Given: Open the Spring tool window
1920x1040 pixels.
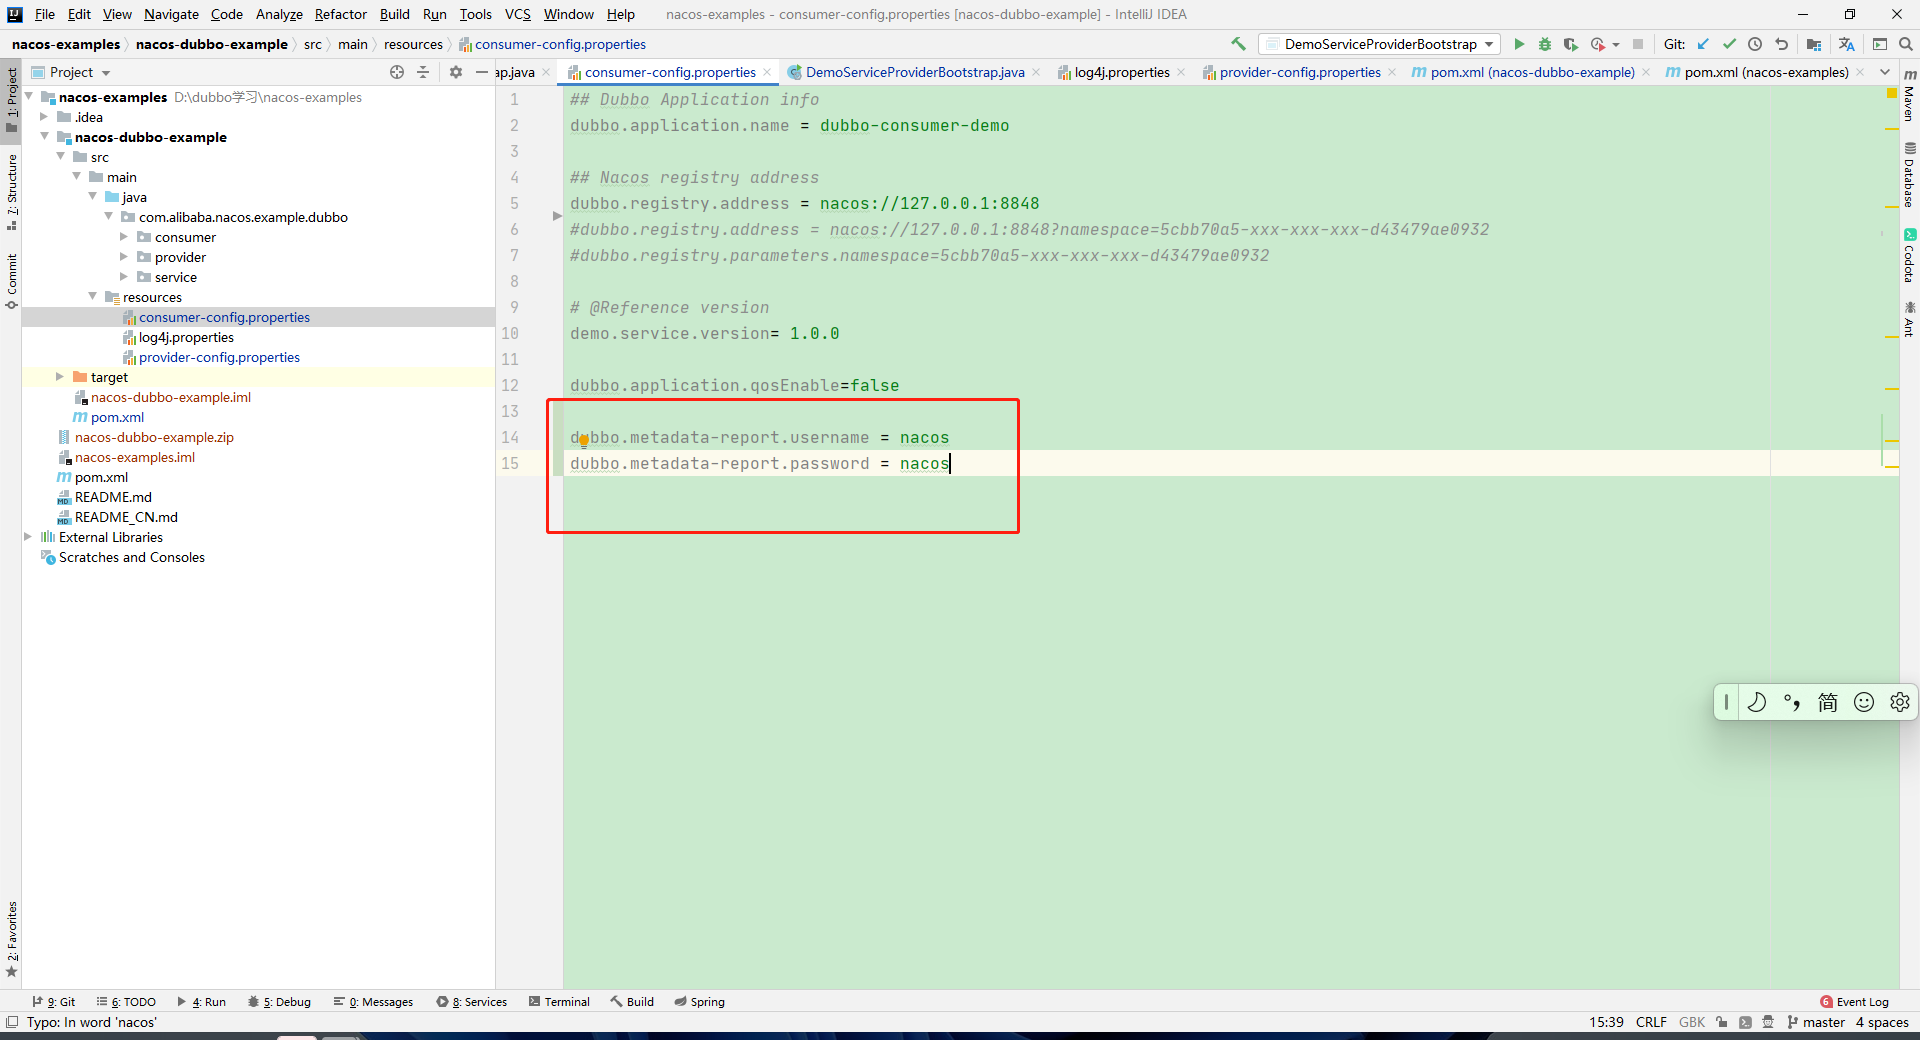Looking at the screenshot, I should coord(699,1001).
